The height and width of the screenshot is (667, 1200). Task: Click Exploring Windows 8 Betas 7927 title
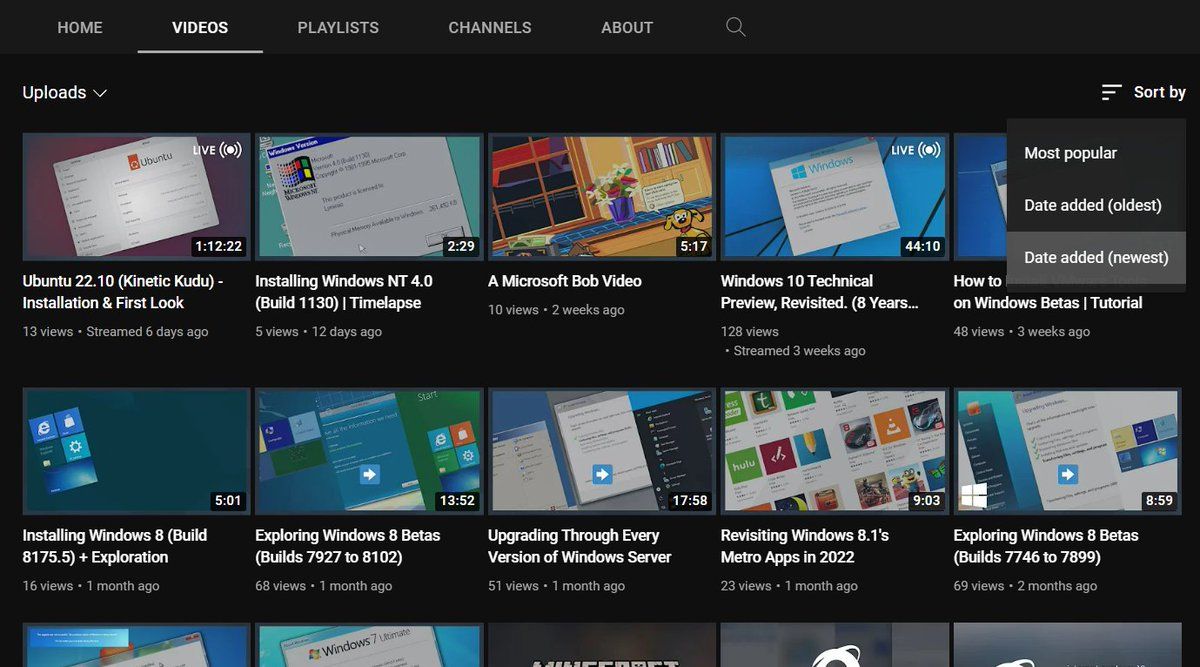tap(347, 546)
